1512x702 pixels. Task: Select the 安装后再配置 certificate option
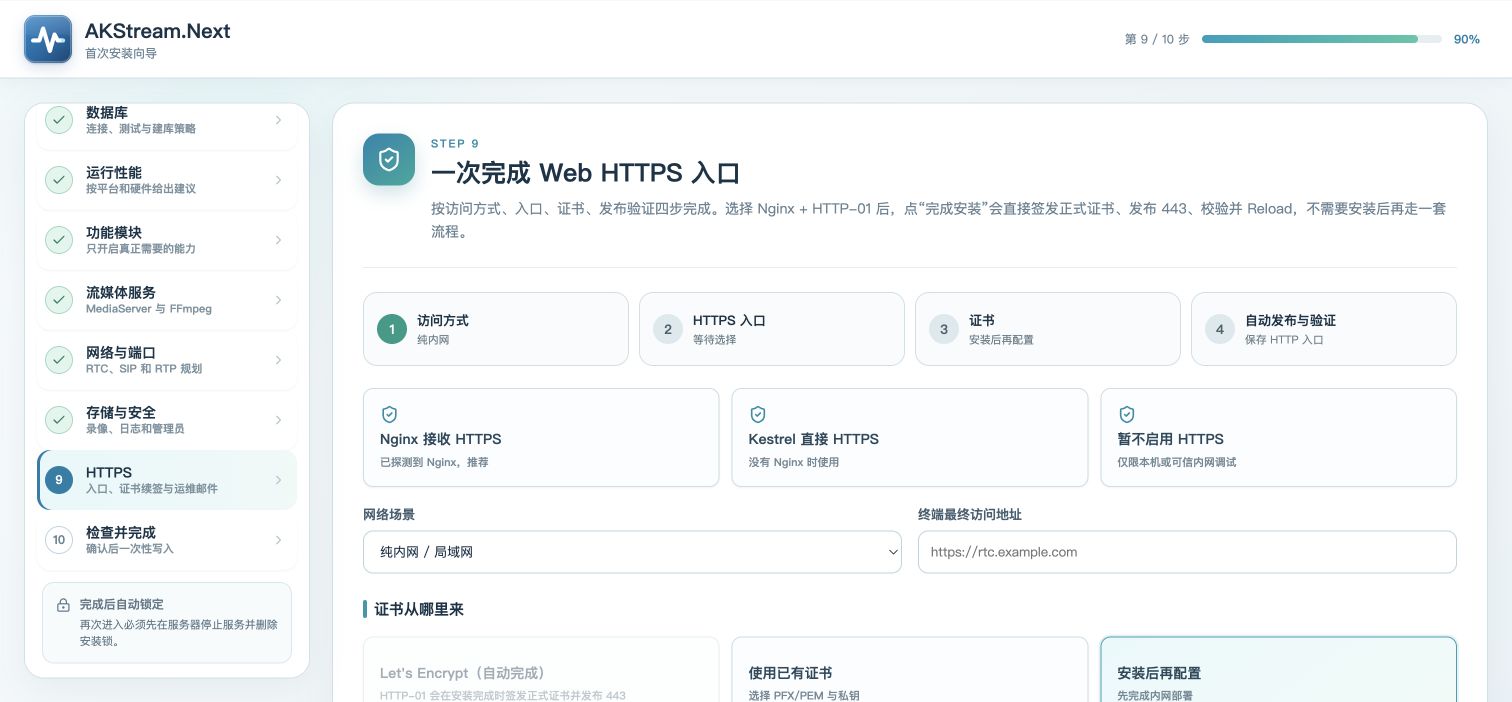[1279, 669]
